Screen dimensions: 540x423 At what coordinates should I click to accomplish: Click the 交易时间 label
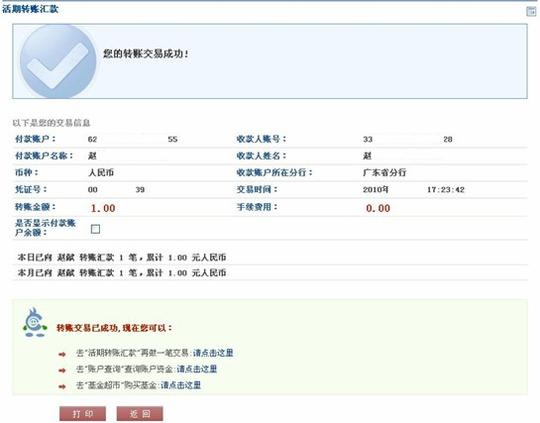[x=257, y=189]
